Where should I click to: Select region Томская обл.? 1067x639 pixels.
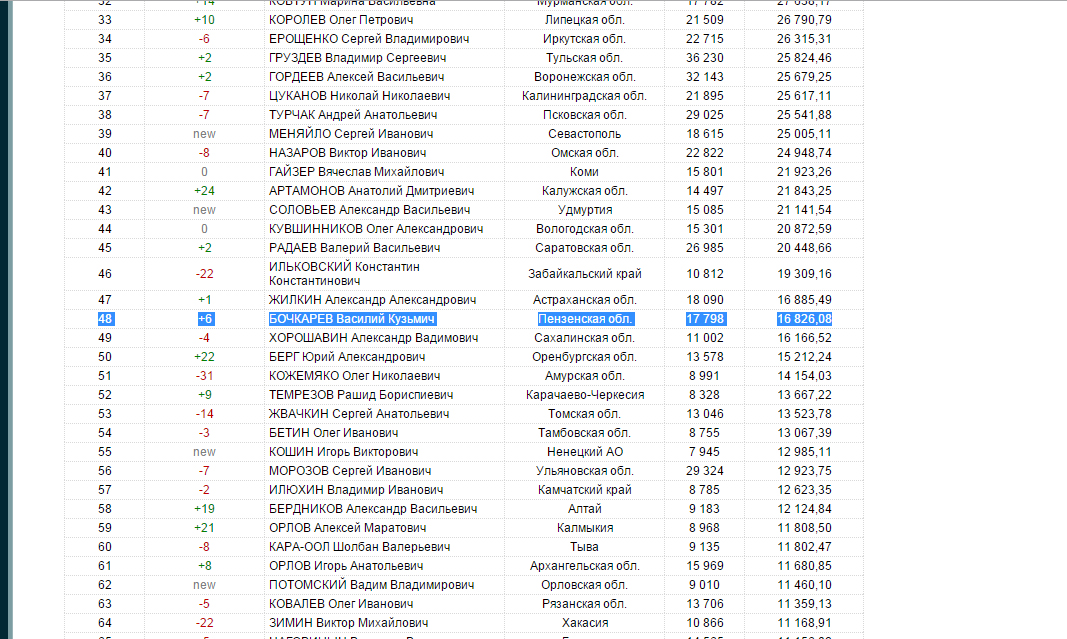coord(585,414)
